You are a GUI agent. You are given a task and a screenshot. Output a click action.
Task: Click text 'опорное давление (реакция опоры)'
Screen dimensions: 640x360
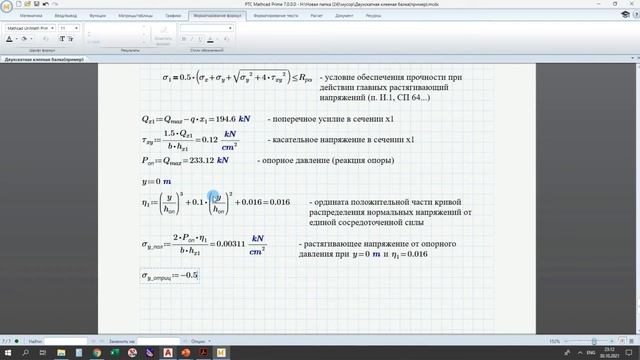coord(328,160)
